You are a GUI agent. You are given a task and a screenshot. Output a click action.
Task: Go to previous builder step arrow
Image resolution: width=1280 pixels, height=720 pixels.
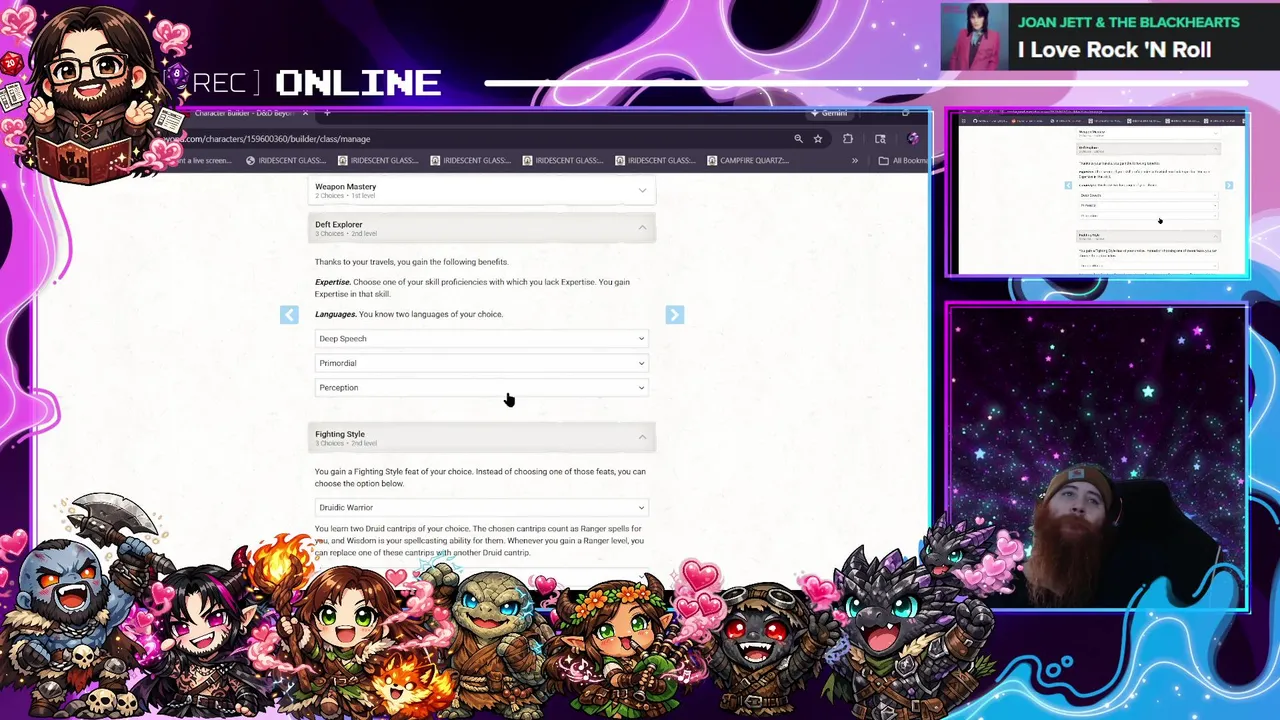click(x=289, y=315)
